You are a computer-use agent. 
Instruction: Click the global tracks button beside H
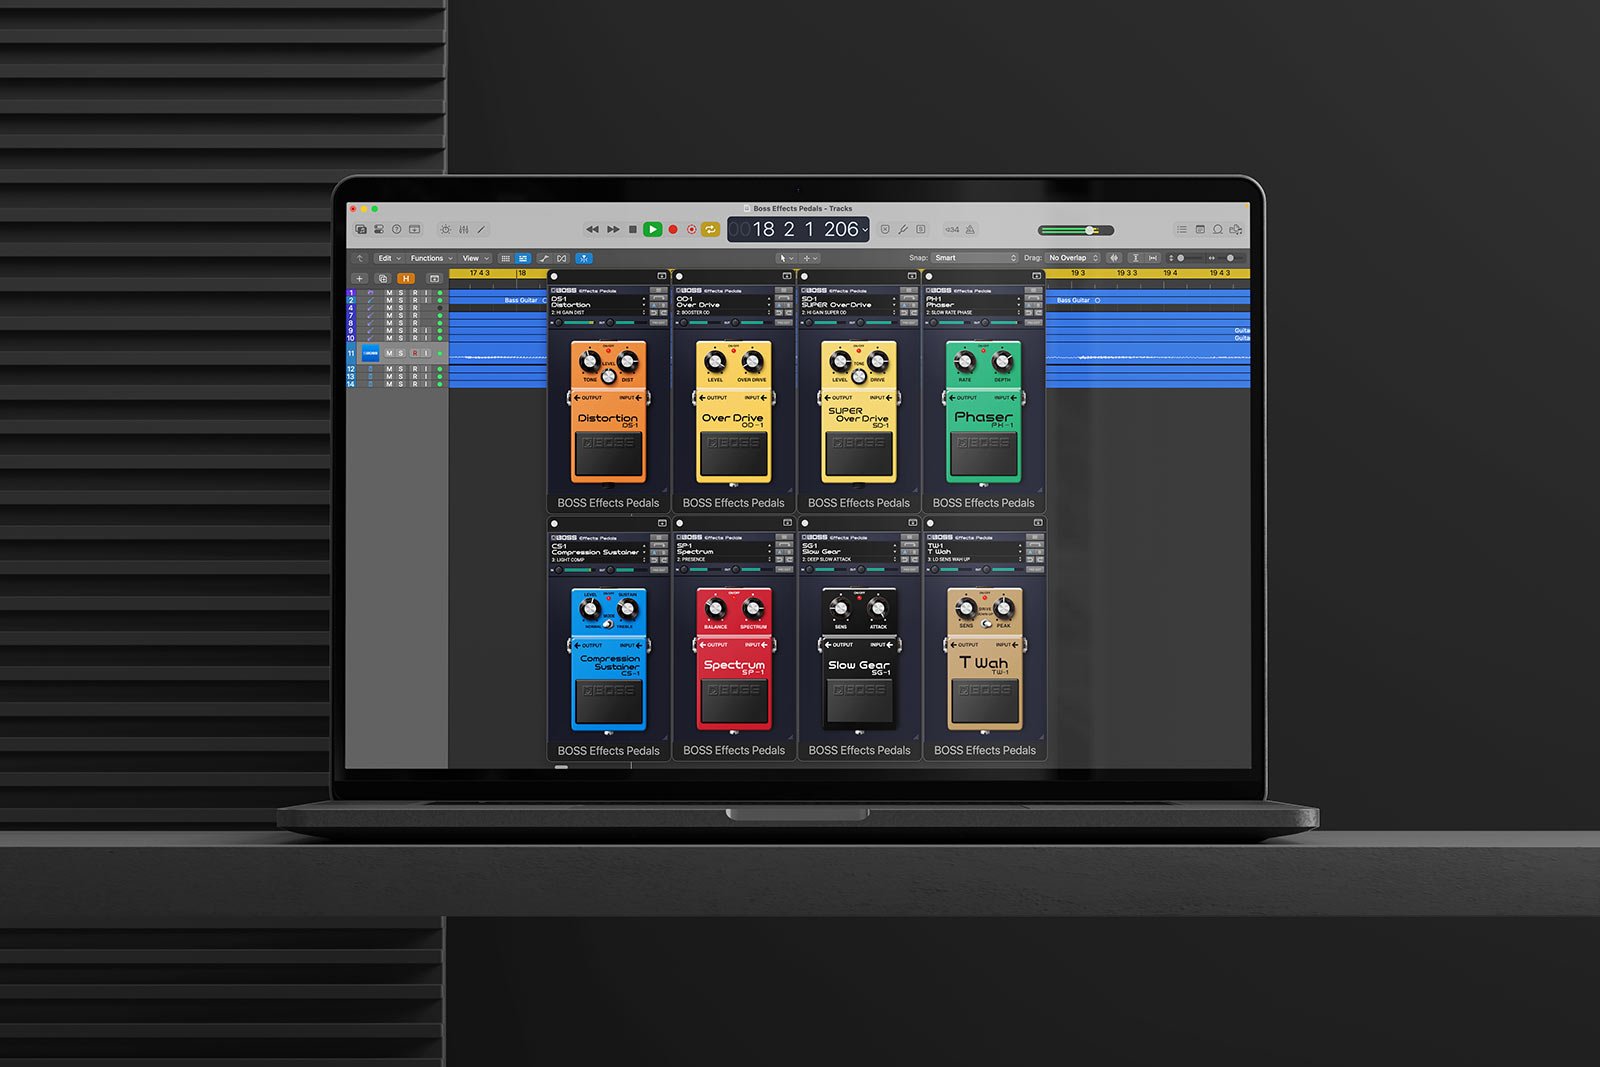pos(434,279)
